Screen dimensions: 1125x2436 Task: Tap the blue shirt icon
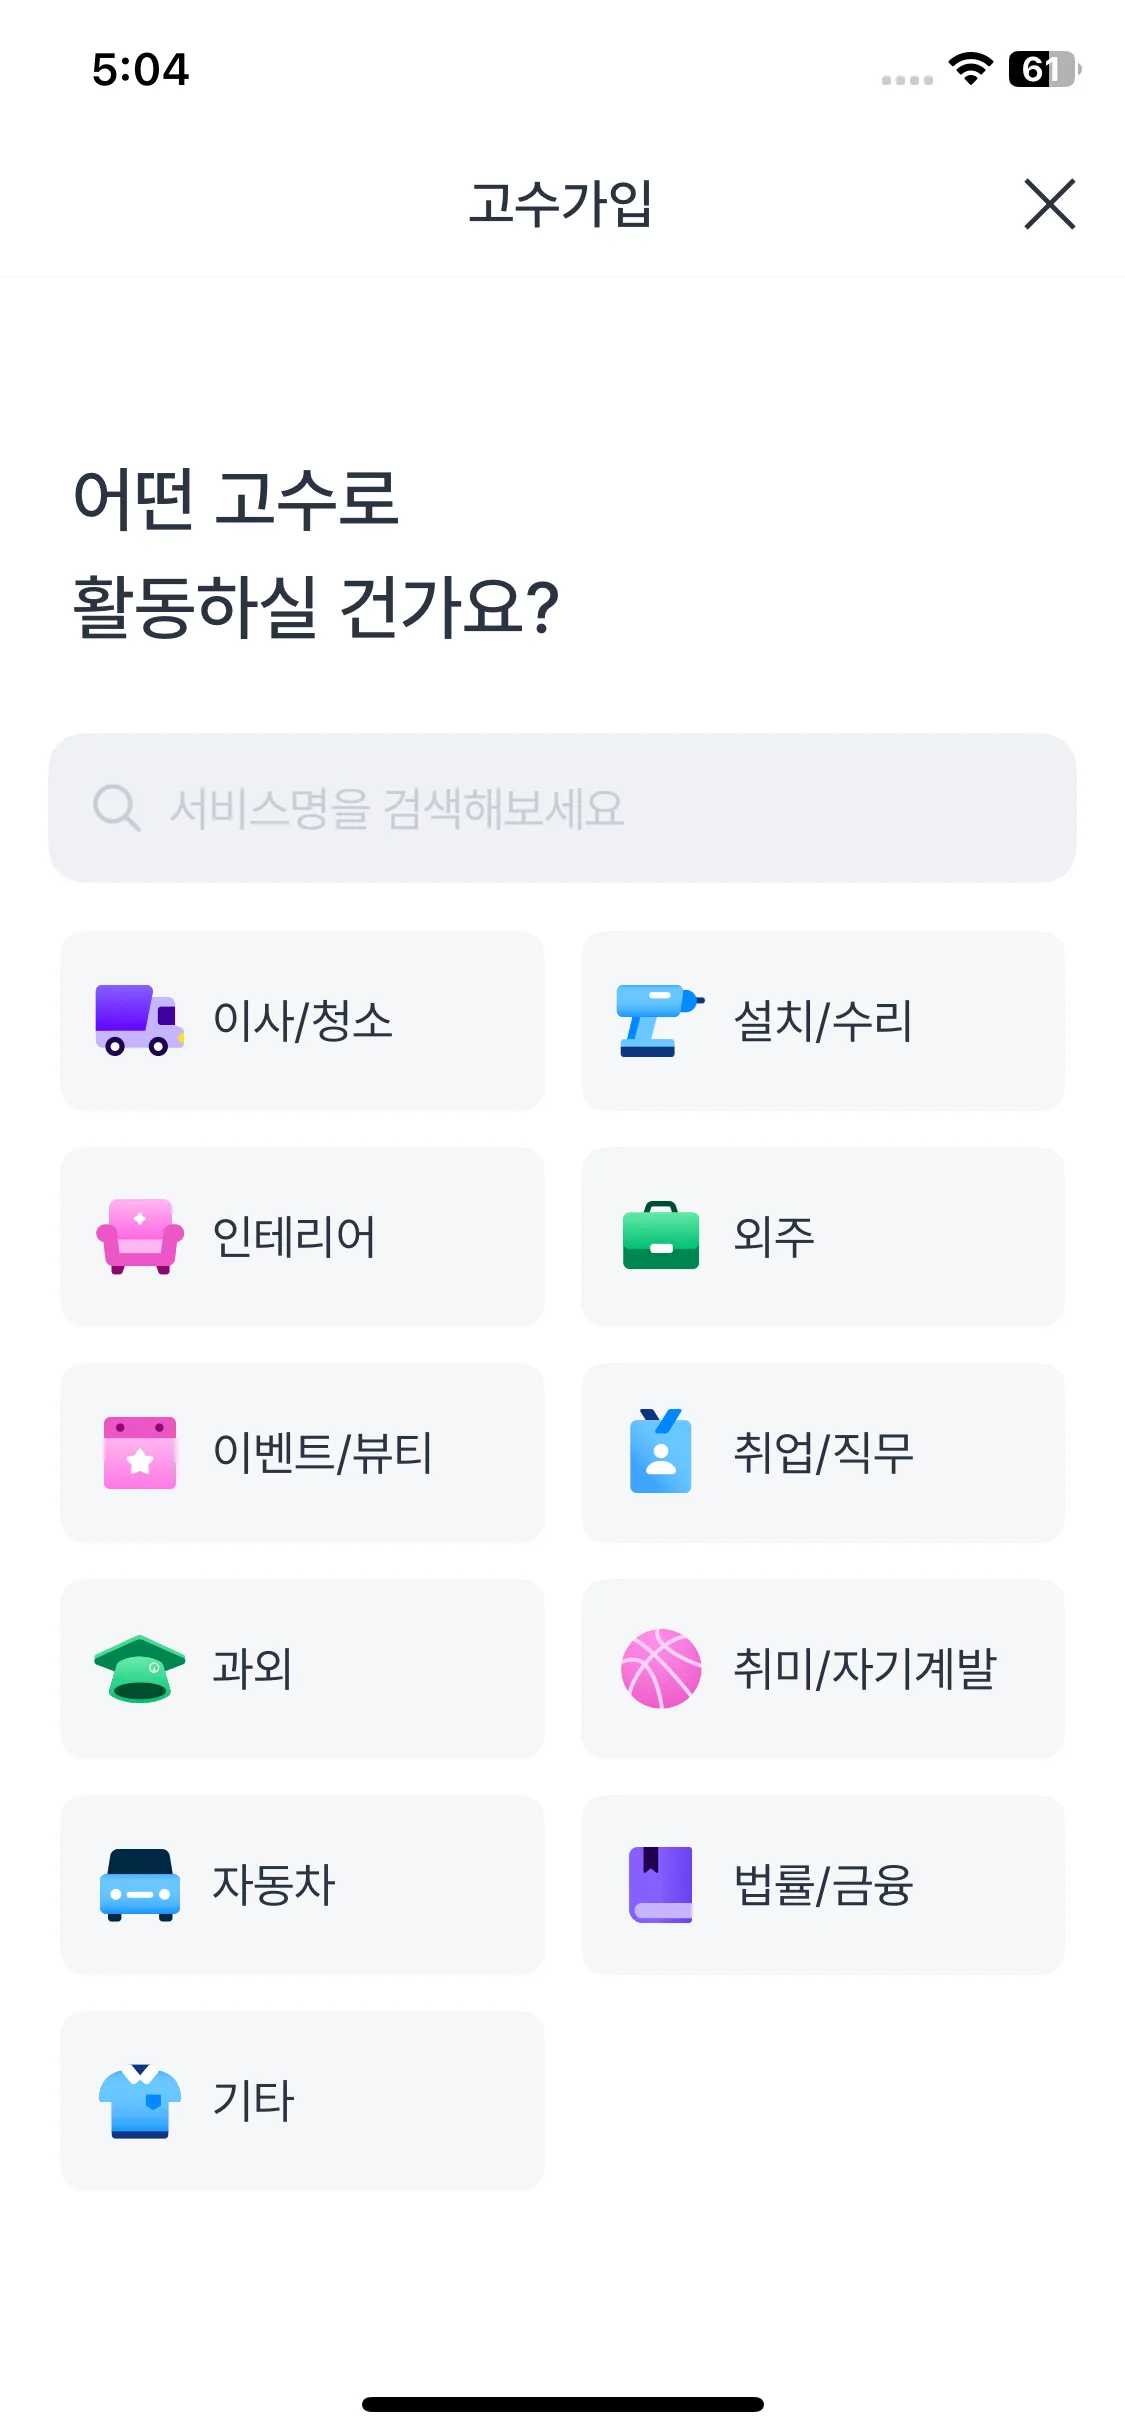coord(140,2100)
